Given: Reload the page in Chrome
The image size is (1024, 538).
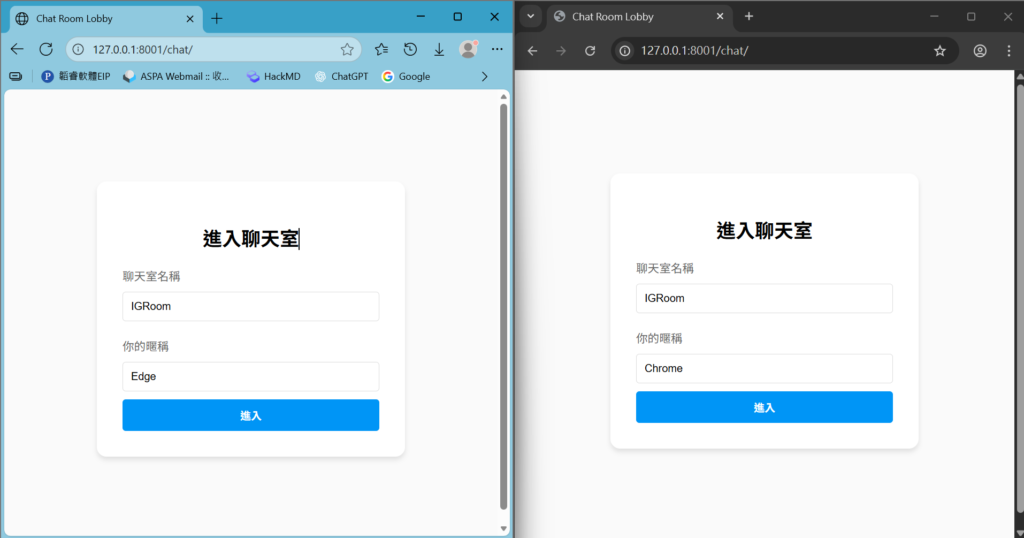Looking at the screenshot, I should coord(590,51).
